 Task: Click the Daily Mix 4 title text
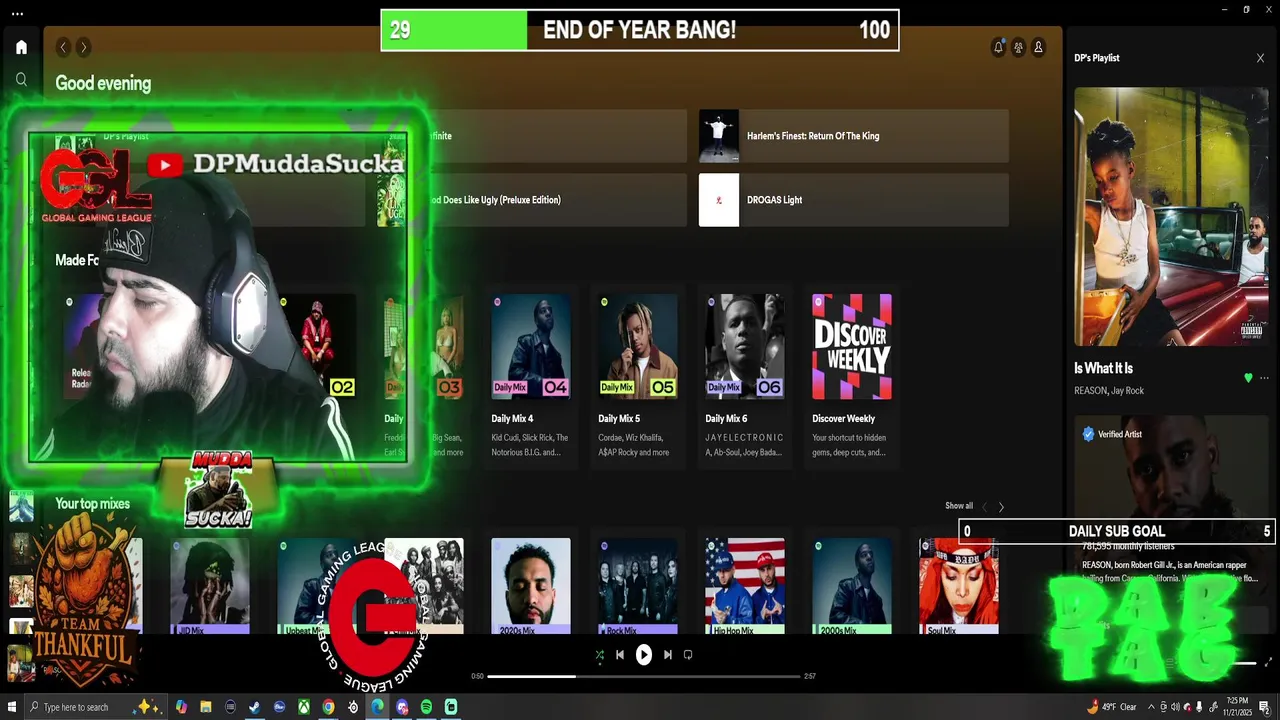[x=512, y=419]
